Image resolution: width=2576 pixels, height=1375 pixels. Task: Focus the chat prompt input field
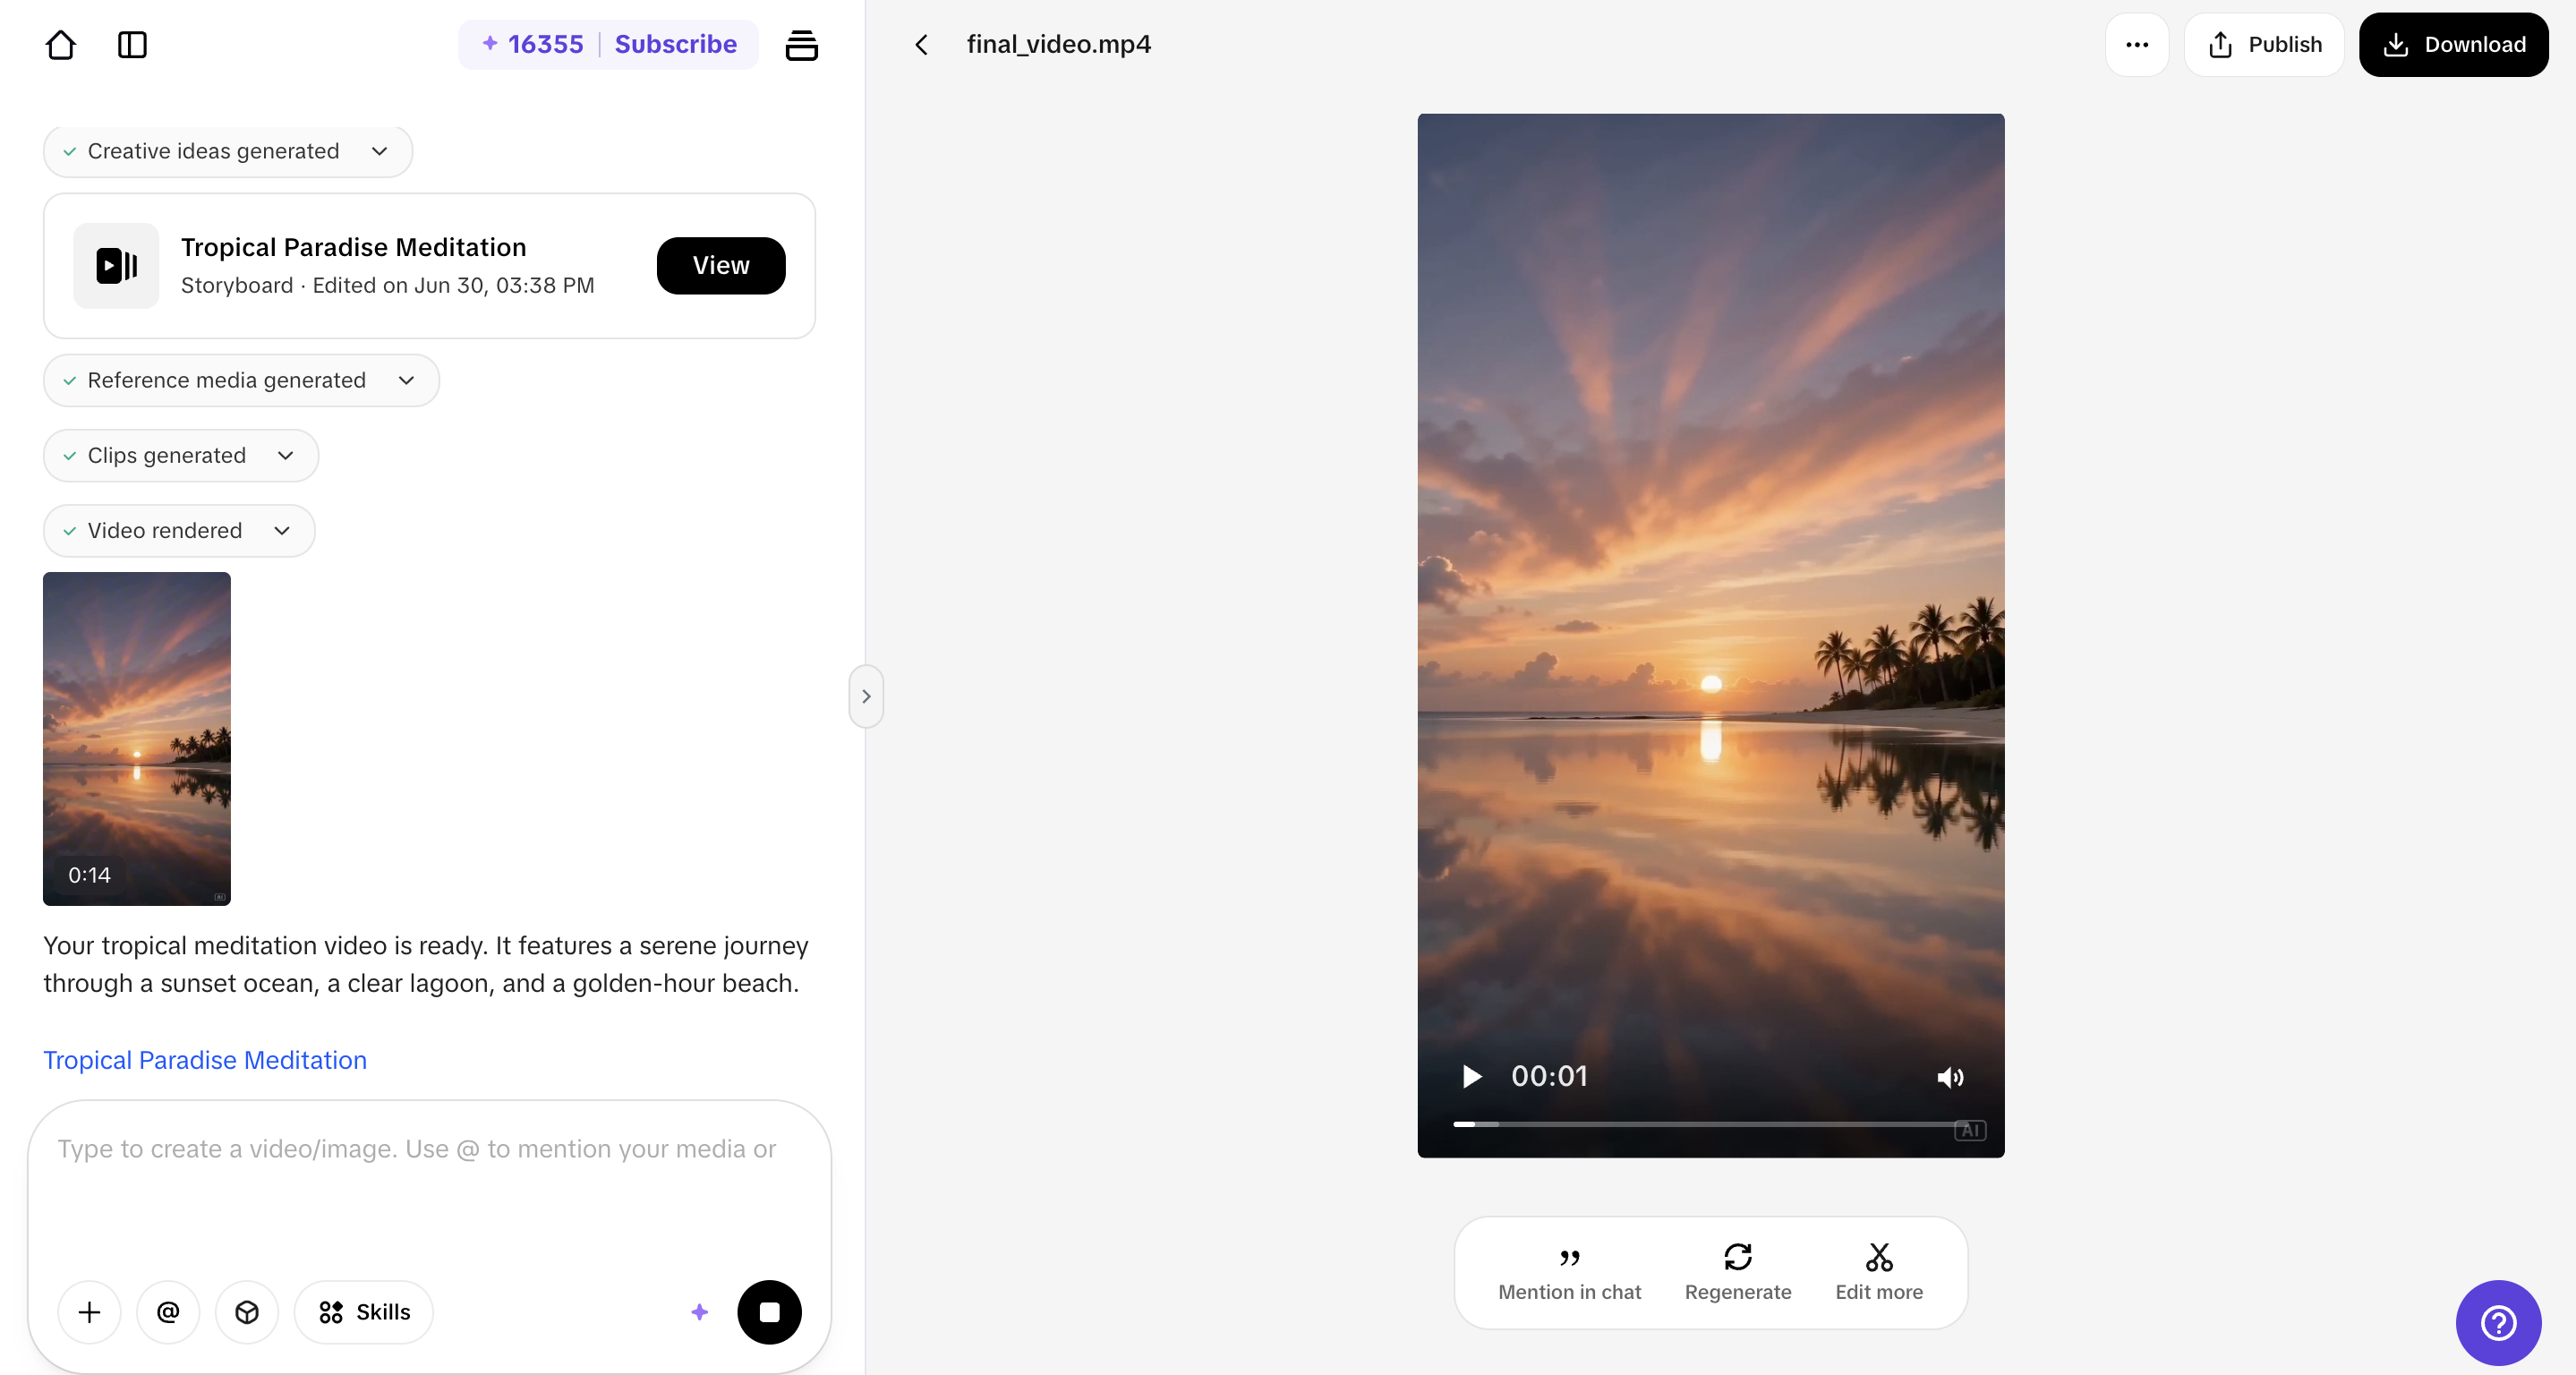point(429,1180)
